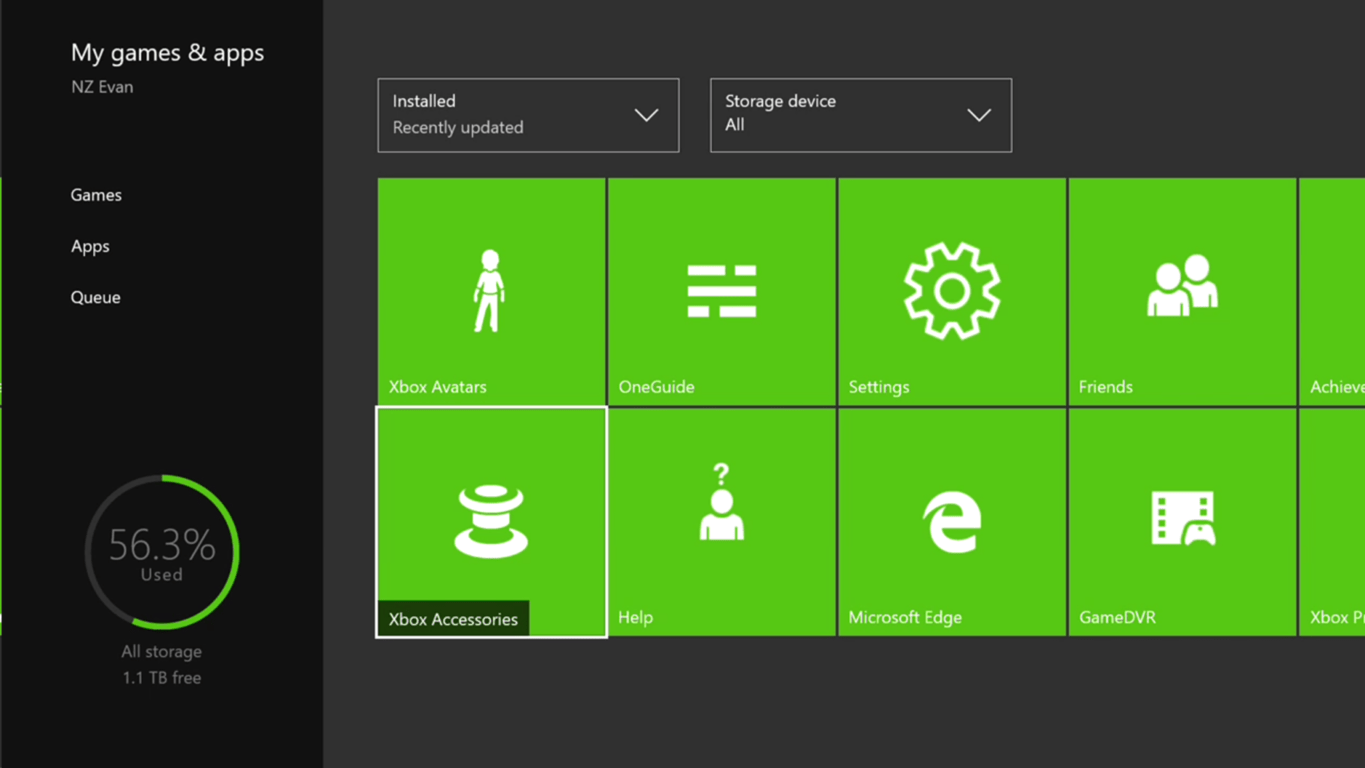Click the 56.3% used storage ring
Image resolution: width=1365 pixels, height=768 pixels.
pos(161,552)
